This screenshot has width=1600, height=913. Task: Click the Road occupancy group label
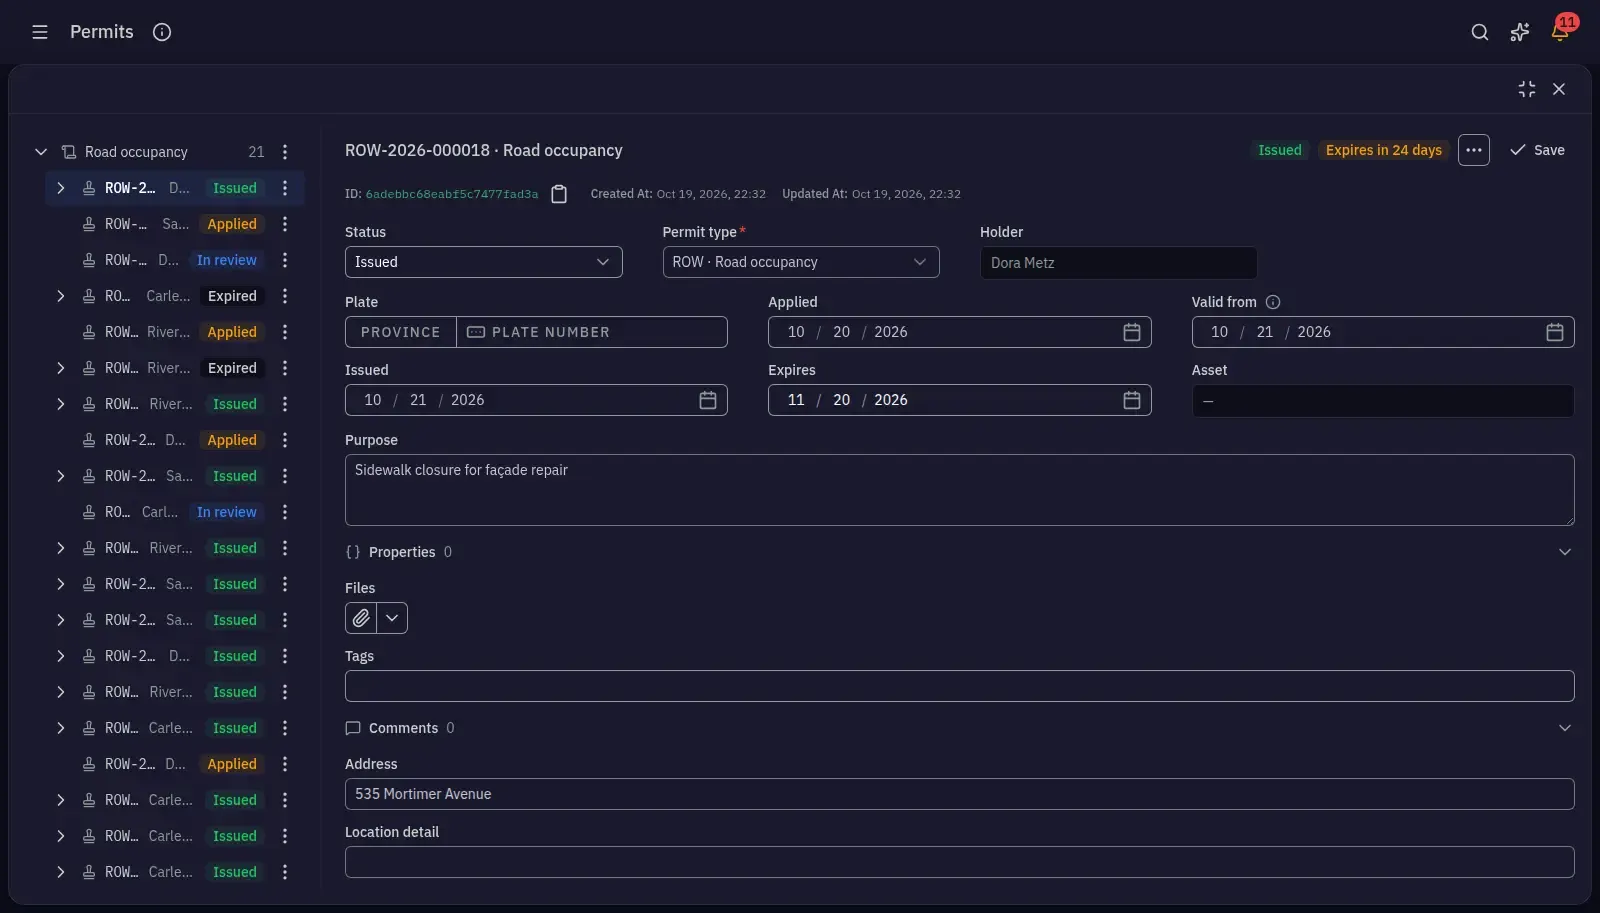136,152
